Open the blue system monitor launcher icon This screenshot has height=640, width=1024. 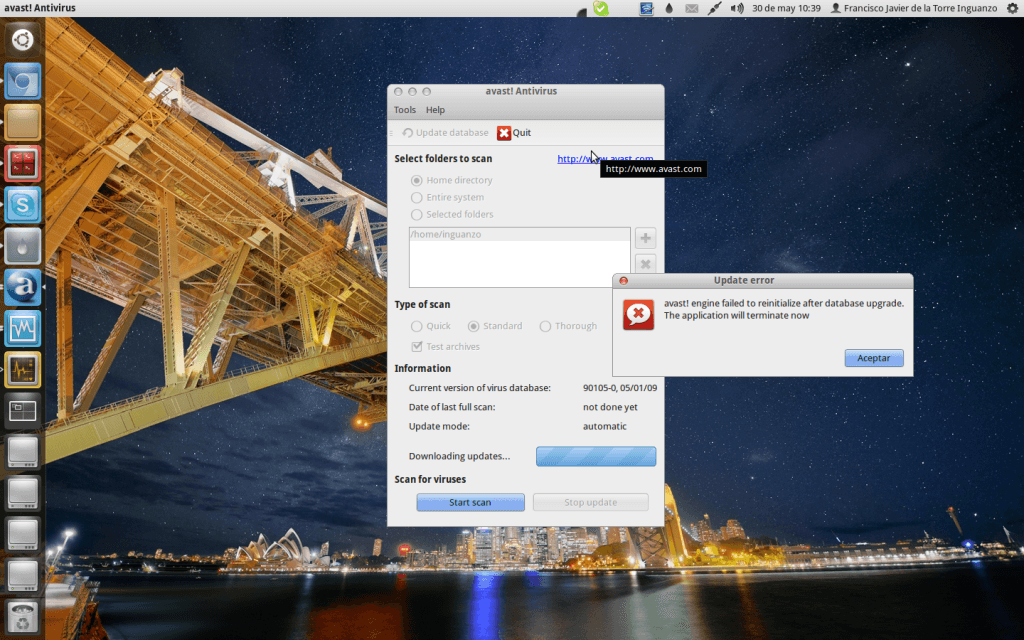pyautogui.click(x=22, y=328)
